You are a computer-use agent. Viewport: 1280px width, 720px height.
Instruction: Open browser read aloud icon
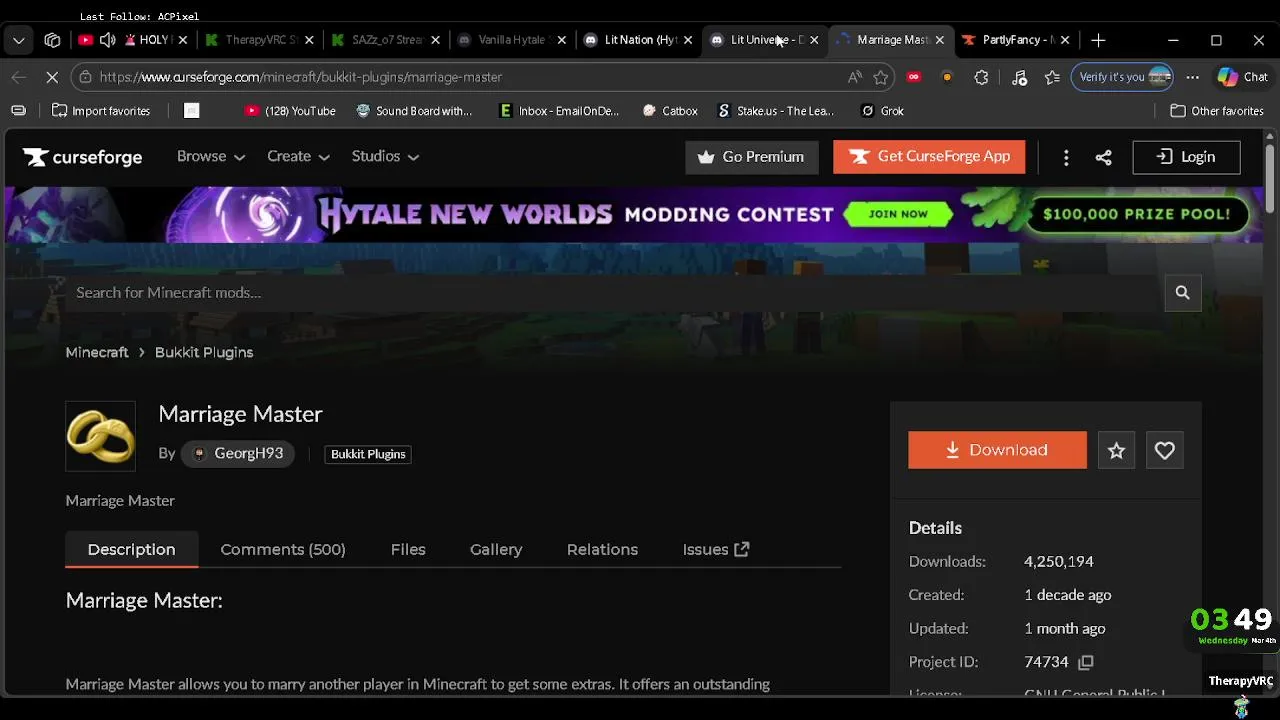[854, 77]
